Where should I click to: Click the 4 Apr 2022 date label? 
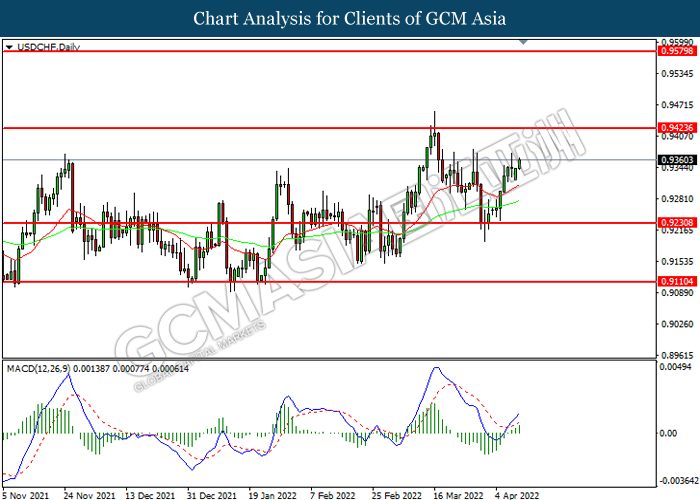517,495
